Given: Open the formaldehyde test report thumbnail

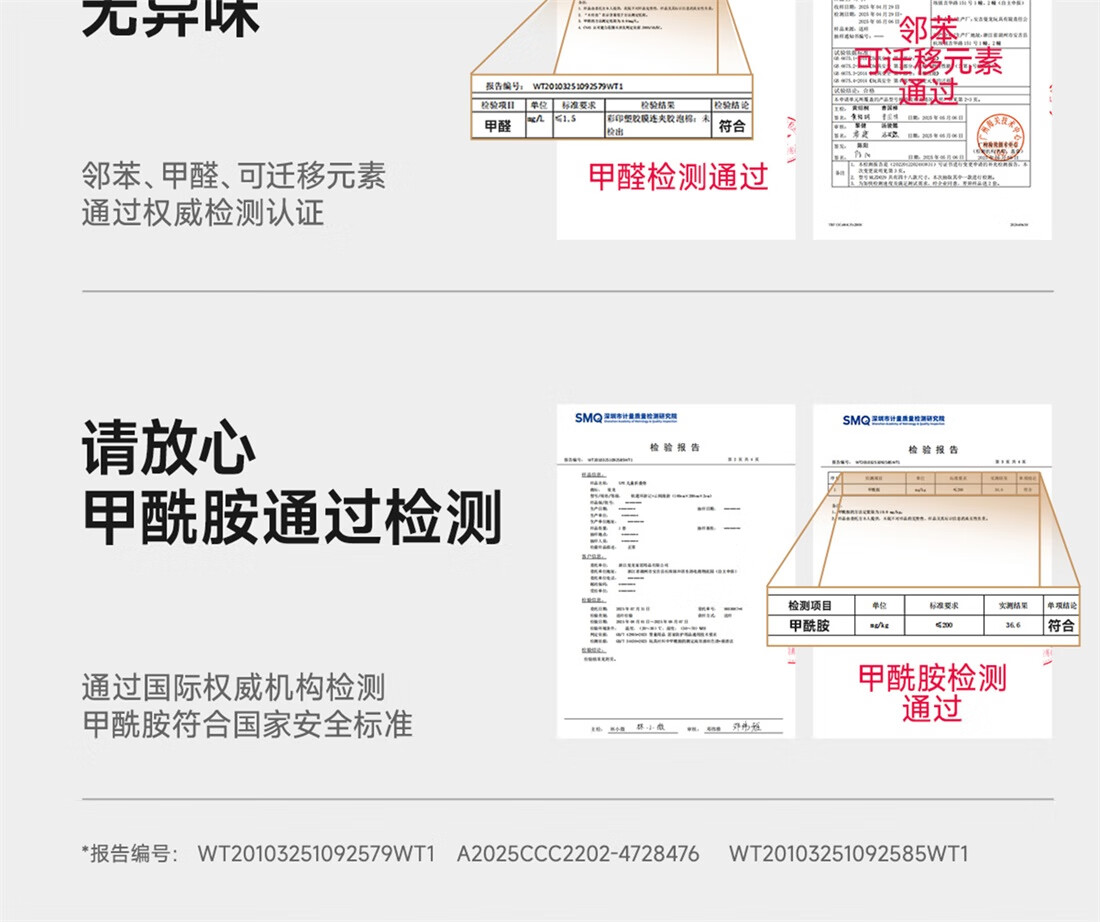Looking at the screenshot, I should click(675, 120).
